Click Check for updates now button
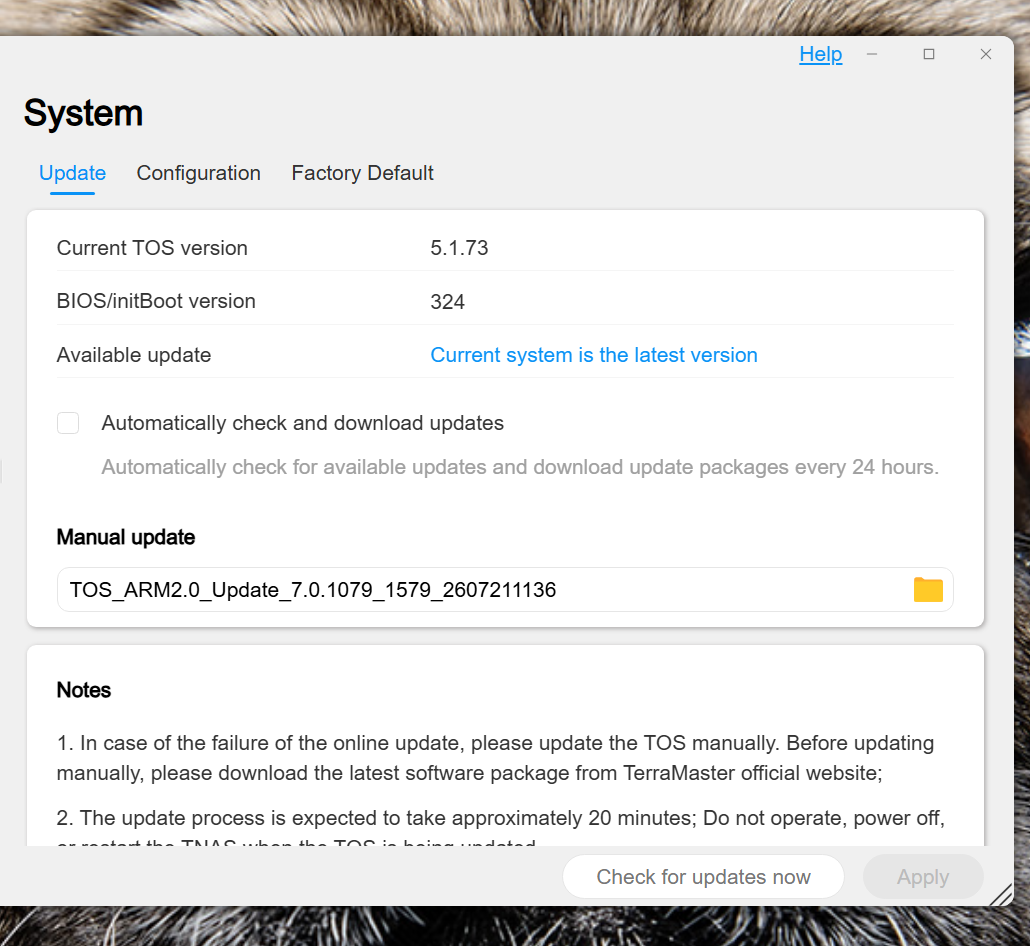Screen dimensions: 1030x946 pyautogui.click(x=703, y=876)
